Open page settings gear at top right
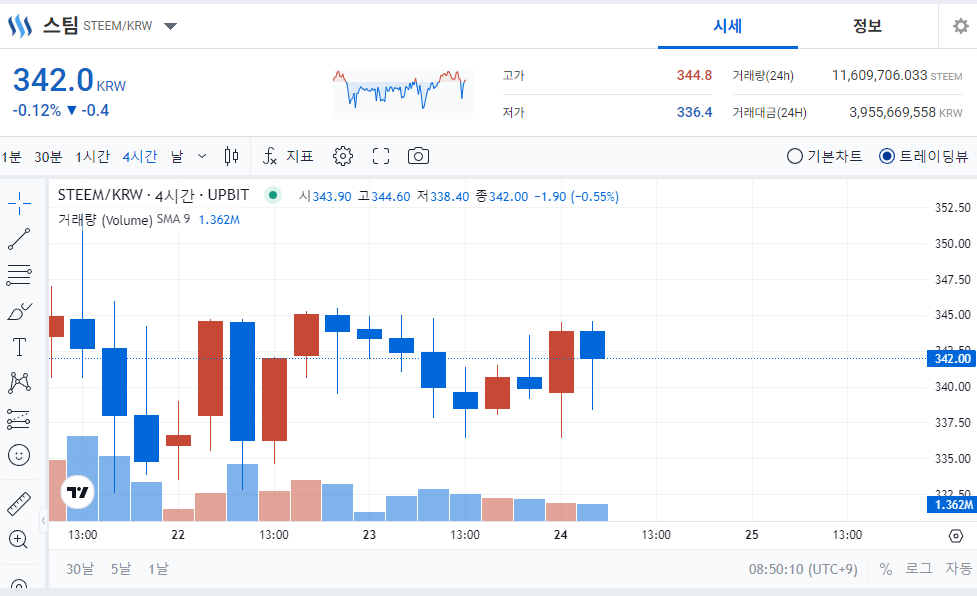 [961, 26]
